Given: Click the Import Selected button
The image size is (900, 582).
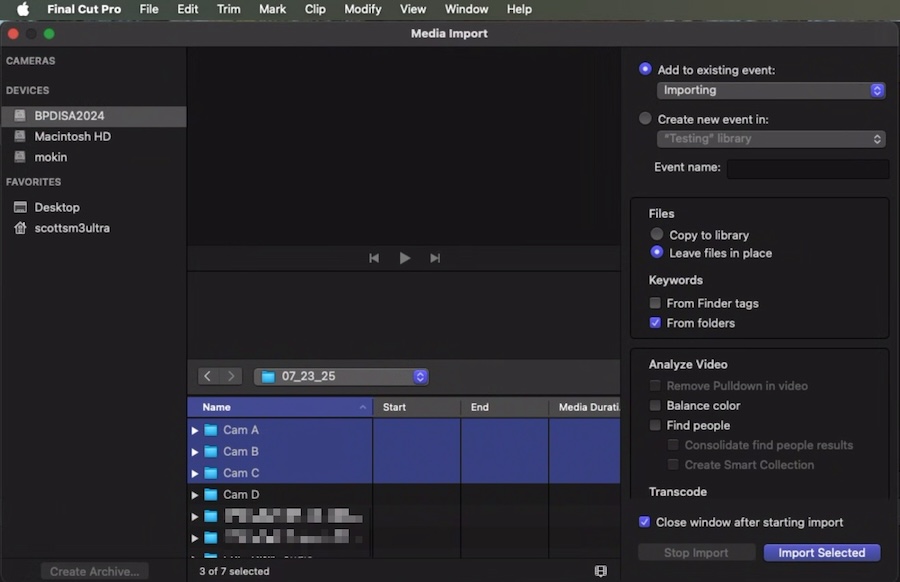Looking at the screenshot, I should coord(821,553).
